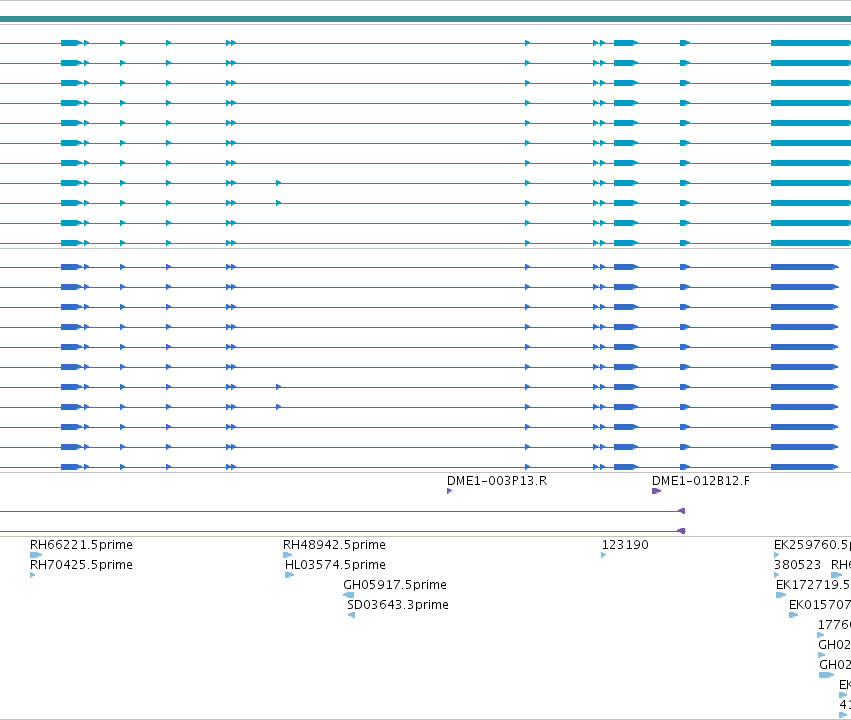Click the arrow glyph beneath 380523
Viewport: 851px width, 720px height.
click(x=777, y=575)
